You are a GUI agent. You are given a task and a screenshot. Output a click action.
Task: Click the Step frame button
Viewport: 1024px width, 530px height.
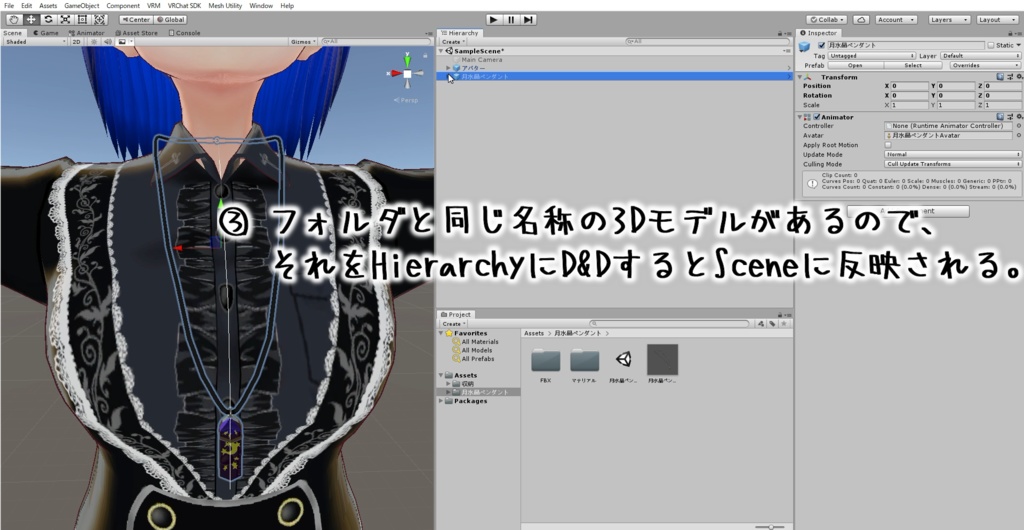[x=528, y=20]
